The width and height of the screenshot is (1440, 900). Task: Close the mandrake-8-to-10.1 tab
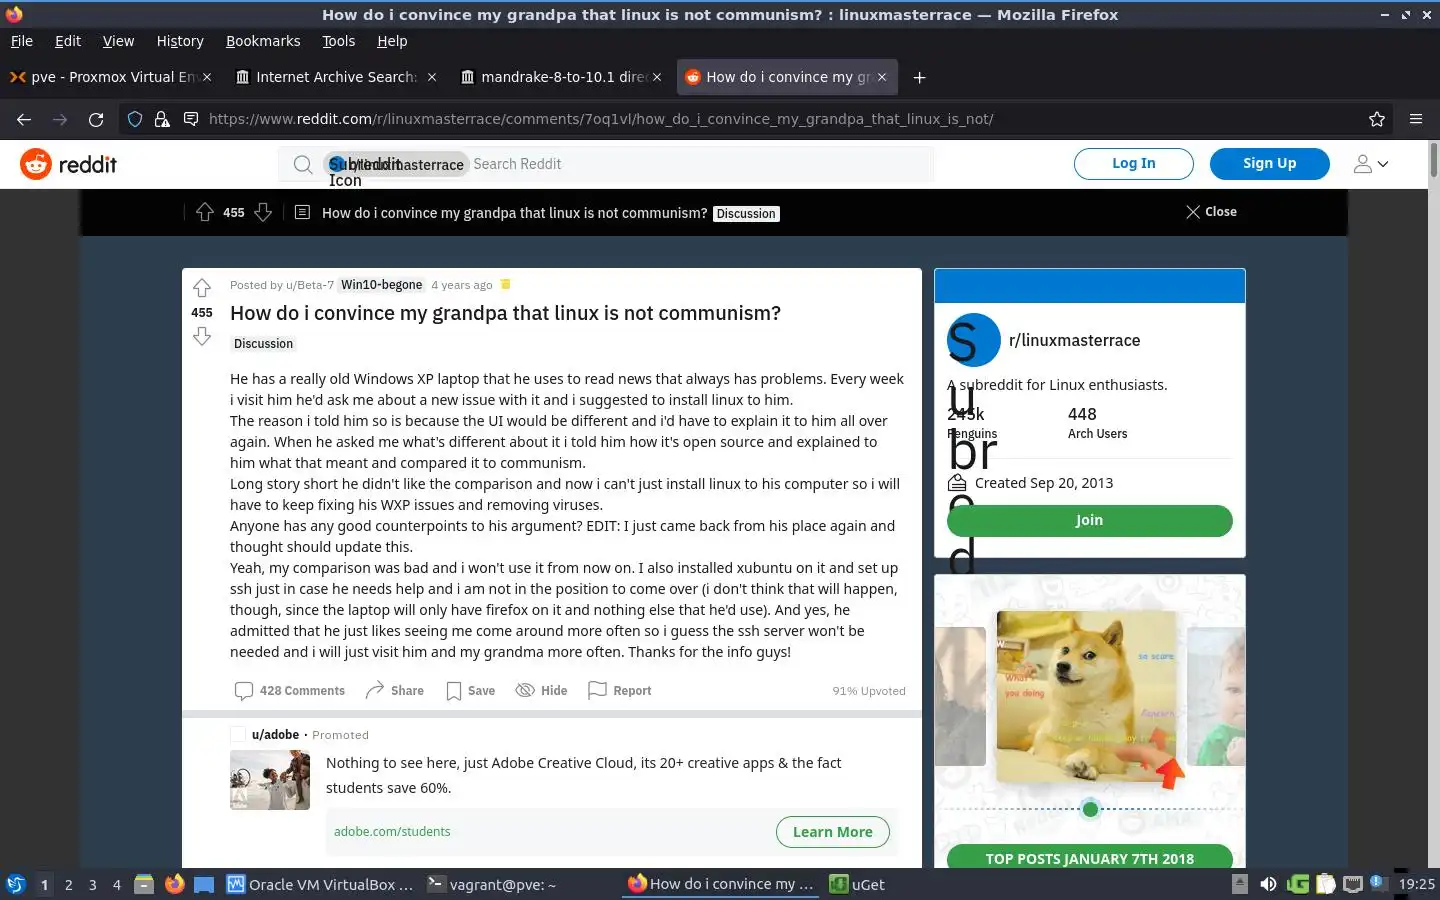pyautogui.click(x=657, y=77)
